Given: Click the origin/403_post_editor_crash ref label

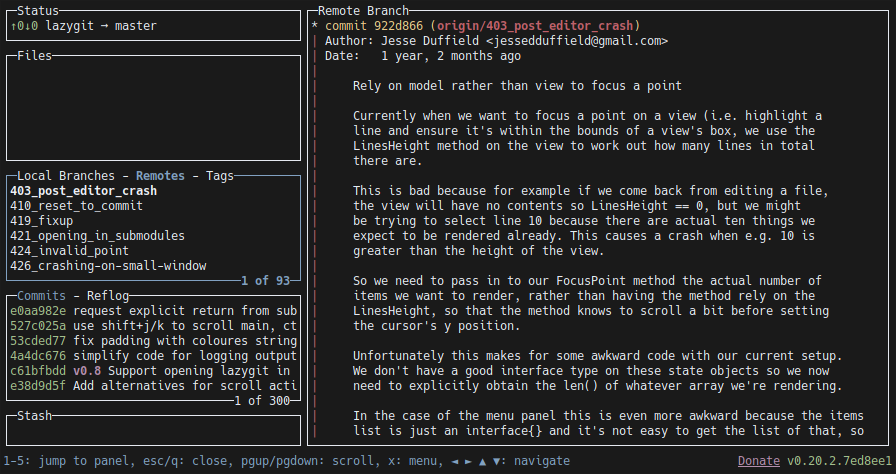Looking at the screenshot, I should tap(535, 26).
